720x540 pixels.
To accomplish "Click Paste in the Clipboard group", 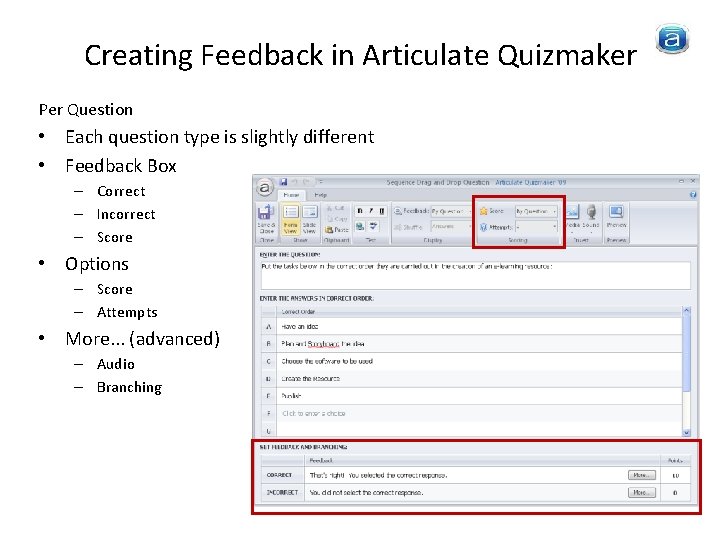I will (336, 229).
